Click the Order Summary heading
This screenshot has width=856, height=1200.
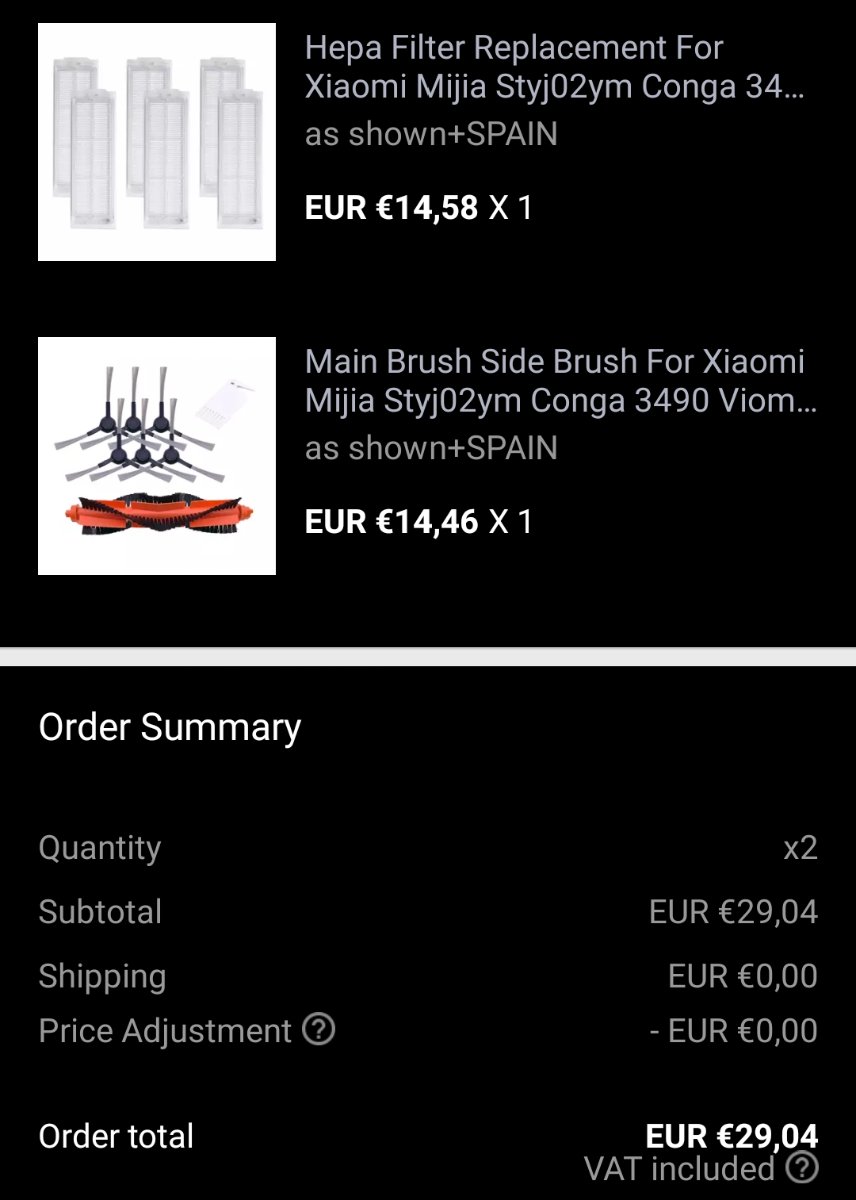tap(170, 727)
